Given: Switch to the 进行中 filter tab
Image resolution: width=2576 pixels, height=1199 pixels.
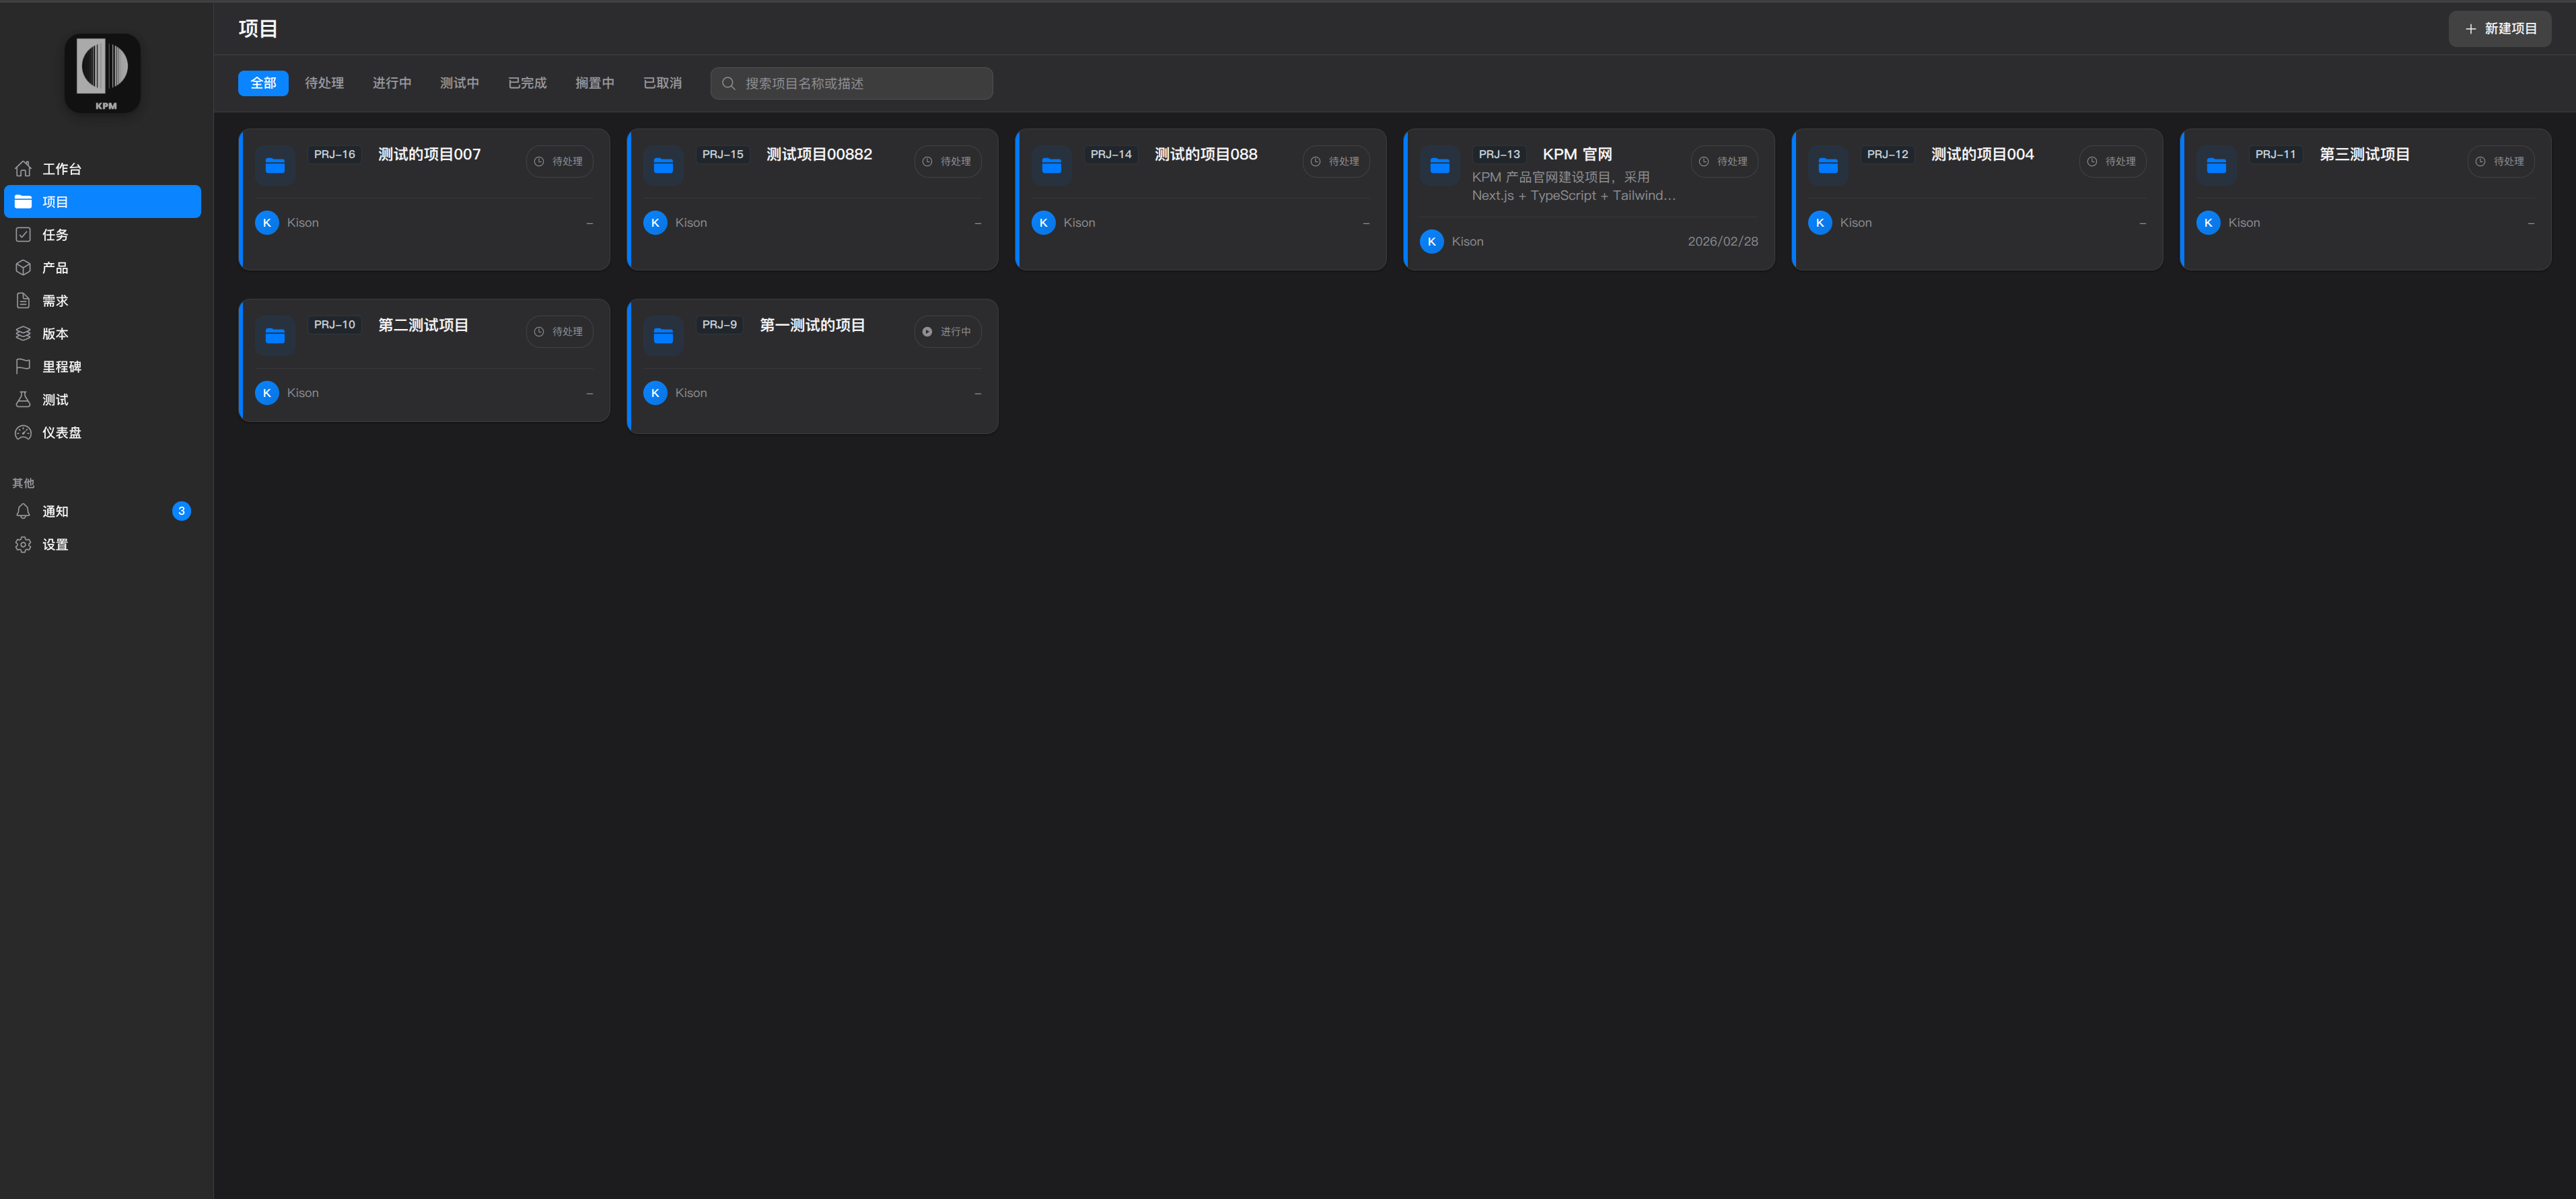Looking at the screenshot, I should click(x=392, y=83).
